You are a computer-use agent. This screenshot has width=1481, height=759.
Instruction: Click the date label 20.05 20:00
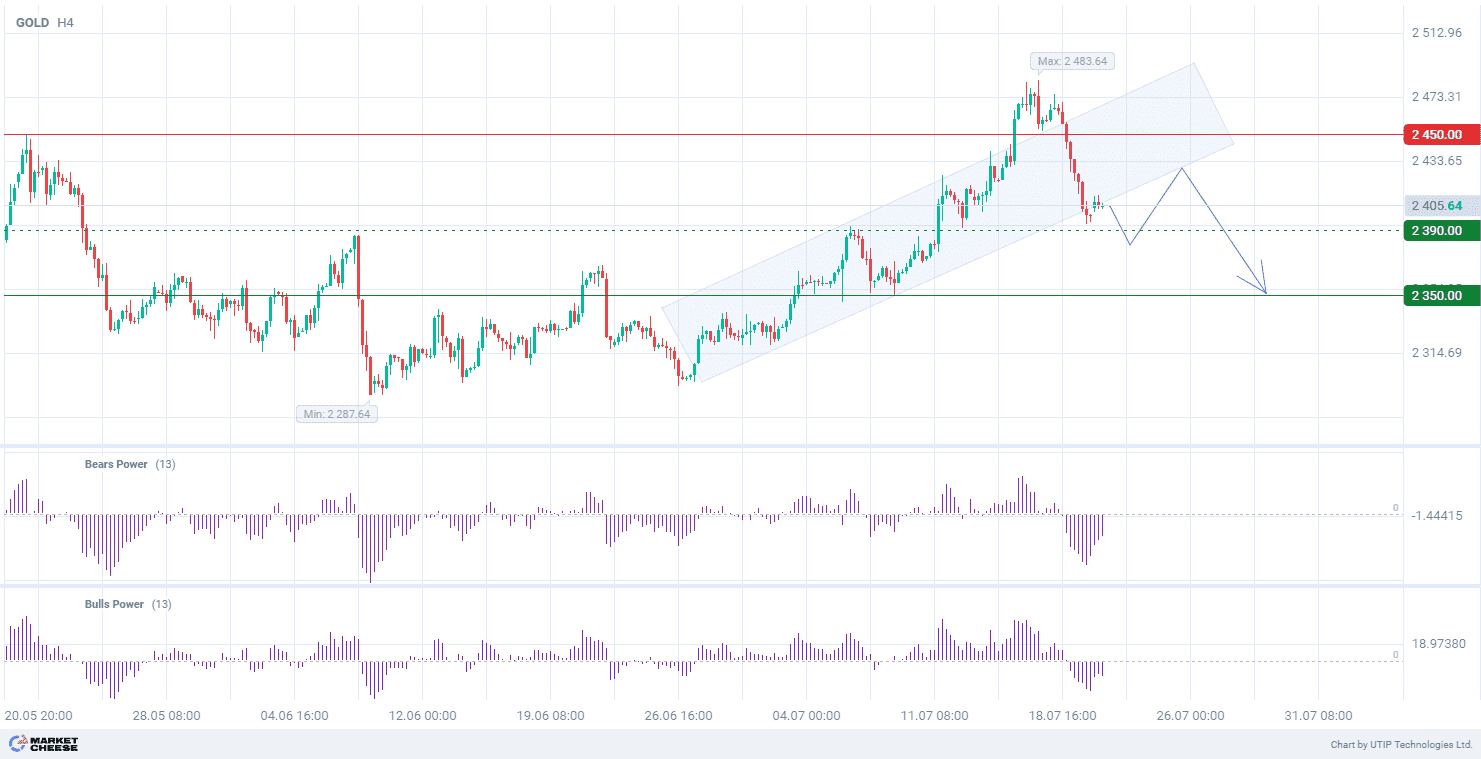click(38, 716)
